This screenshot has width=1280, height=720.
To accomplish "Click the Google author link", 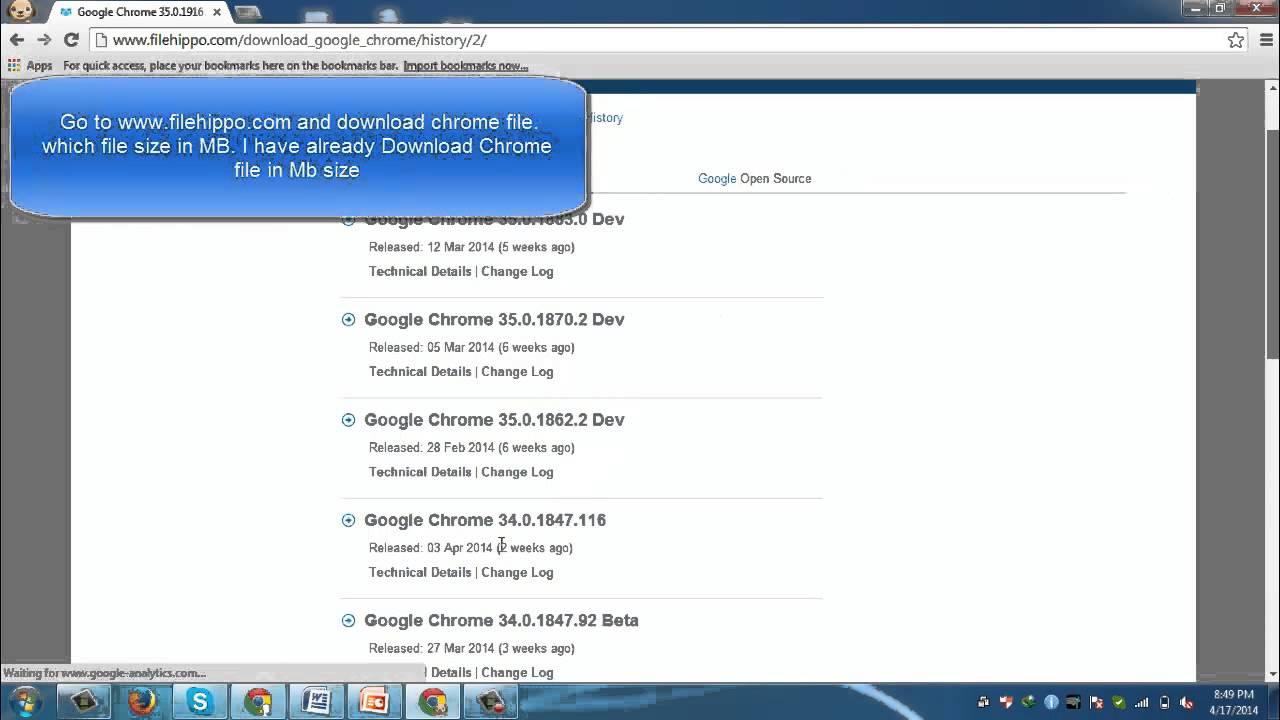I will pos(717,178).
